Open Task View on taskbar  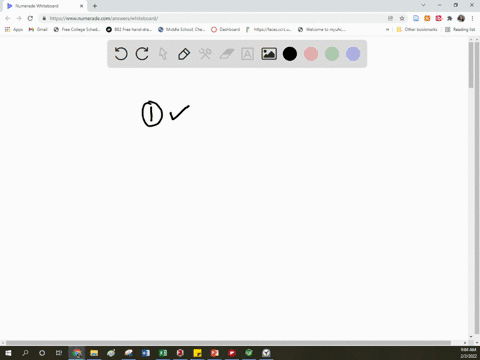[x=59, y=353]
